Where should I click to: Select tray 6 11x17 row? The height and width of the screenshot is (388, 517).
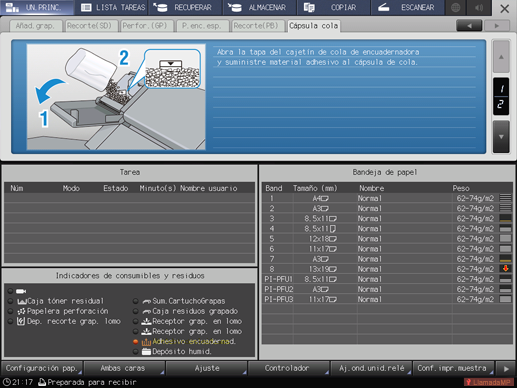387,249
